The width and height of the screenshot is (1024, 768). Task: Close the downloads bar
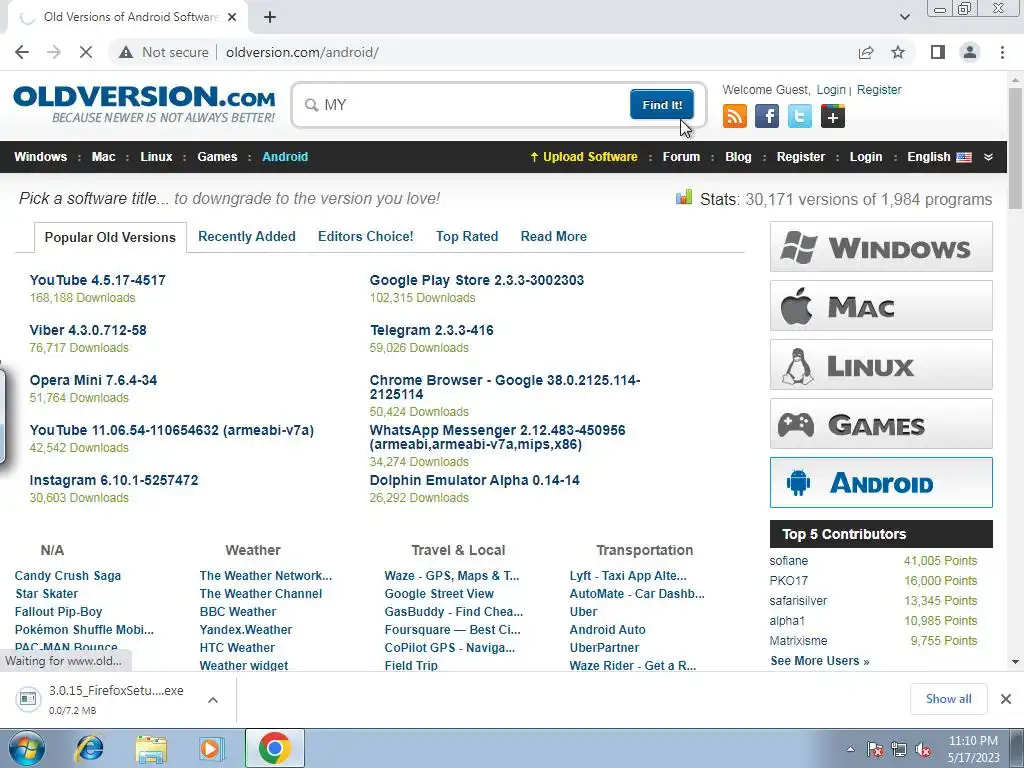1006,699
